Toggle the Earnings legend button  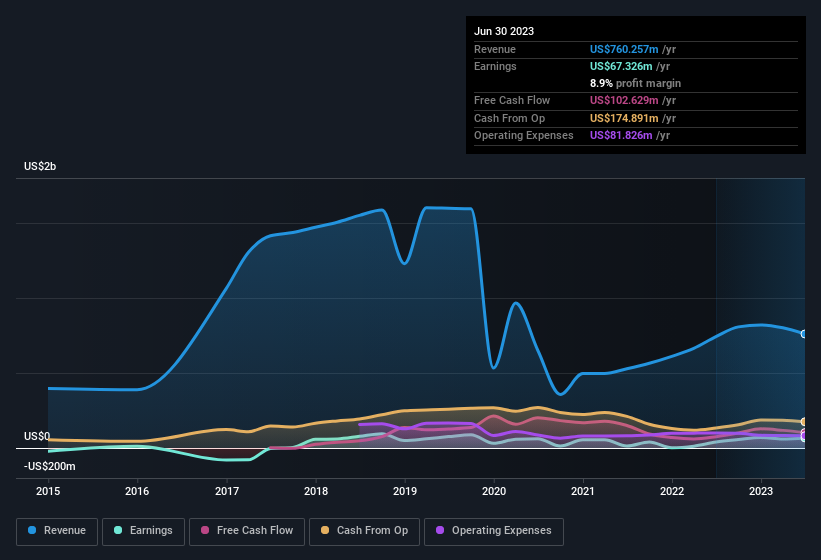click(x=143, y=531)
